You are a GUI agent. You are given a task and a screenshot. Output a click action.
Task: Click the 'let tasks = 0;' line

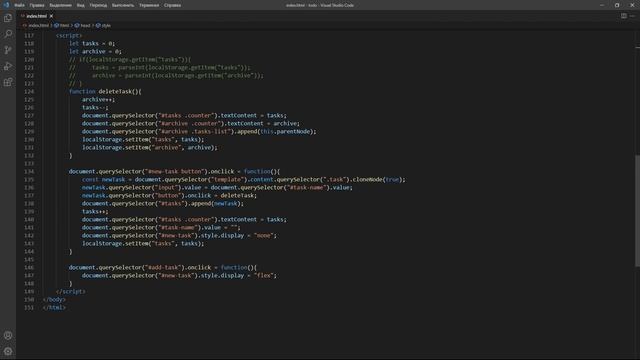point(92,44)
